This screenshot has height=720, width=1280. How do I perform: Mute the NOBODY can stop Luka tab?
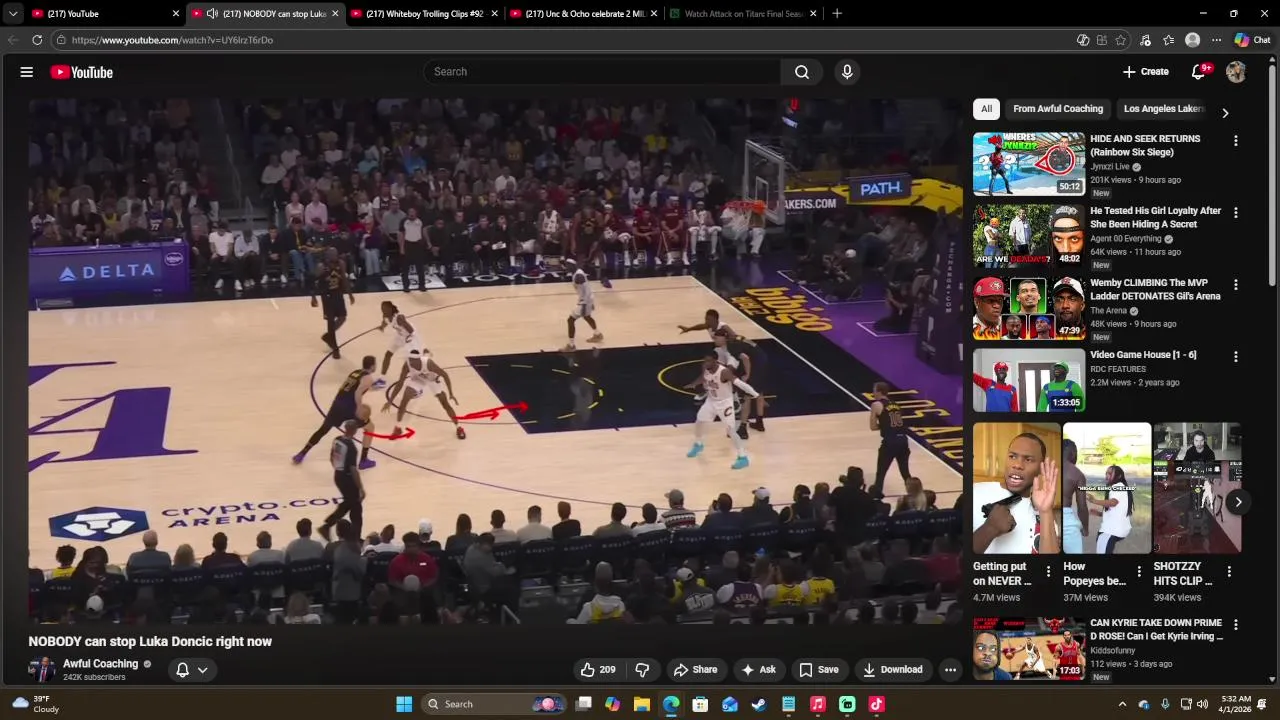pos(212,14)
